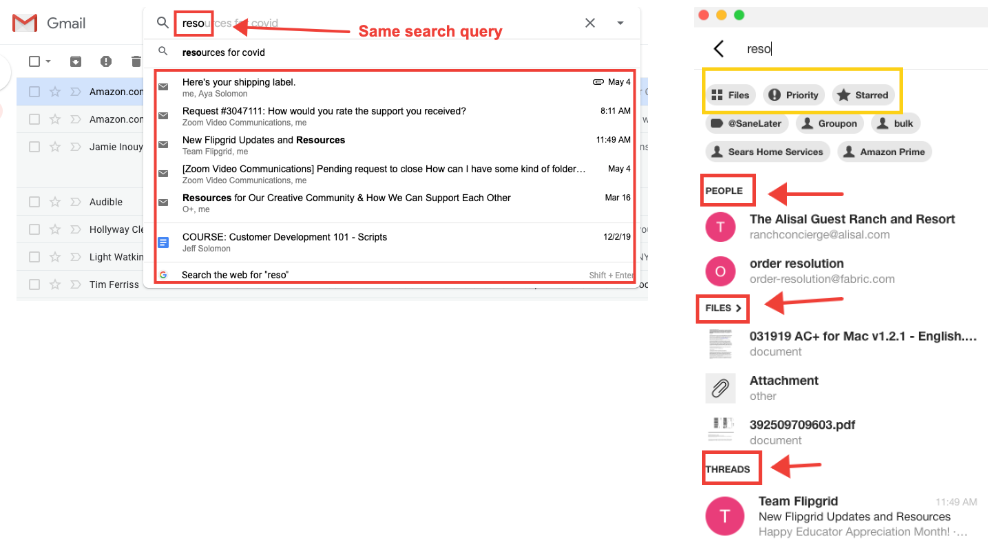The image size is (1007, 558).
Task: Select the @SaneLater label chip
Action: (747, 123)
